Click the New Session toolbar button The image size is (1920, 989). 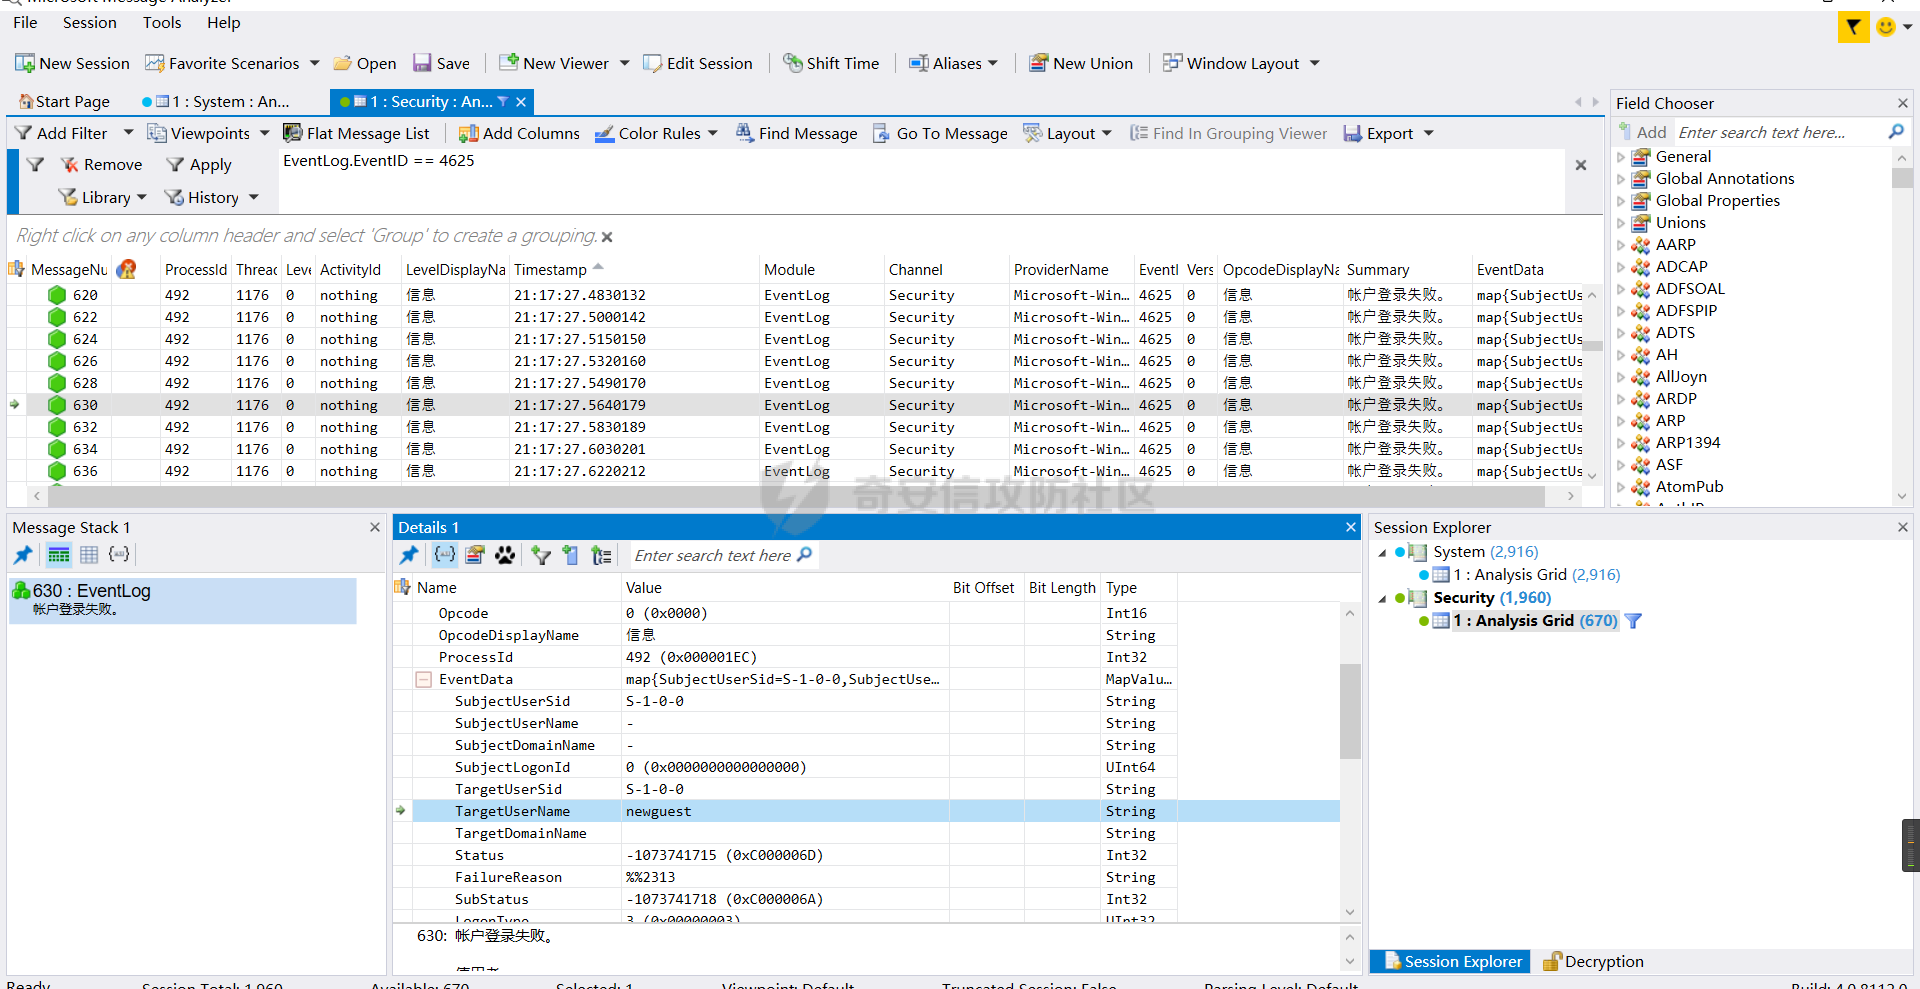72,63
